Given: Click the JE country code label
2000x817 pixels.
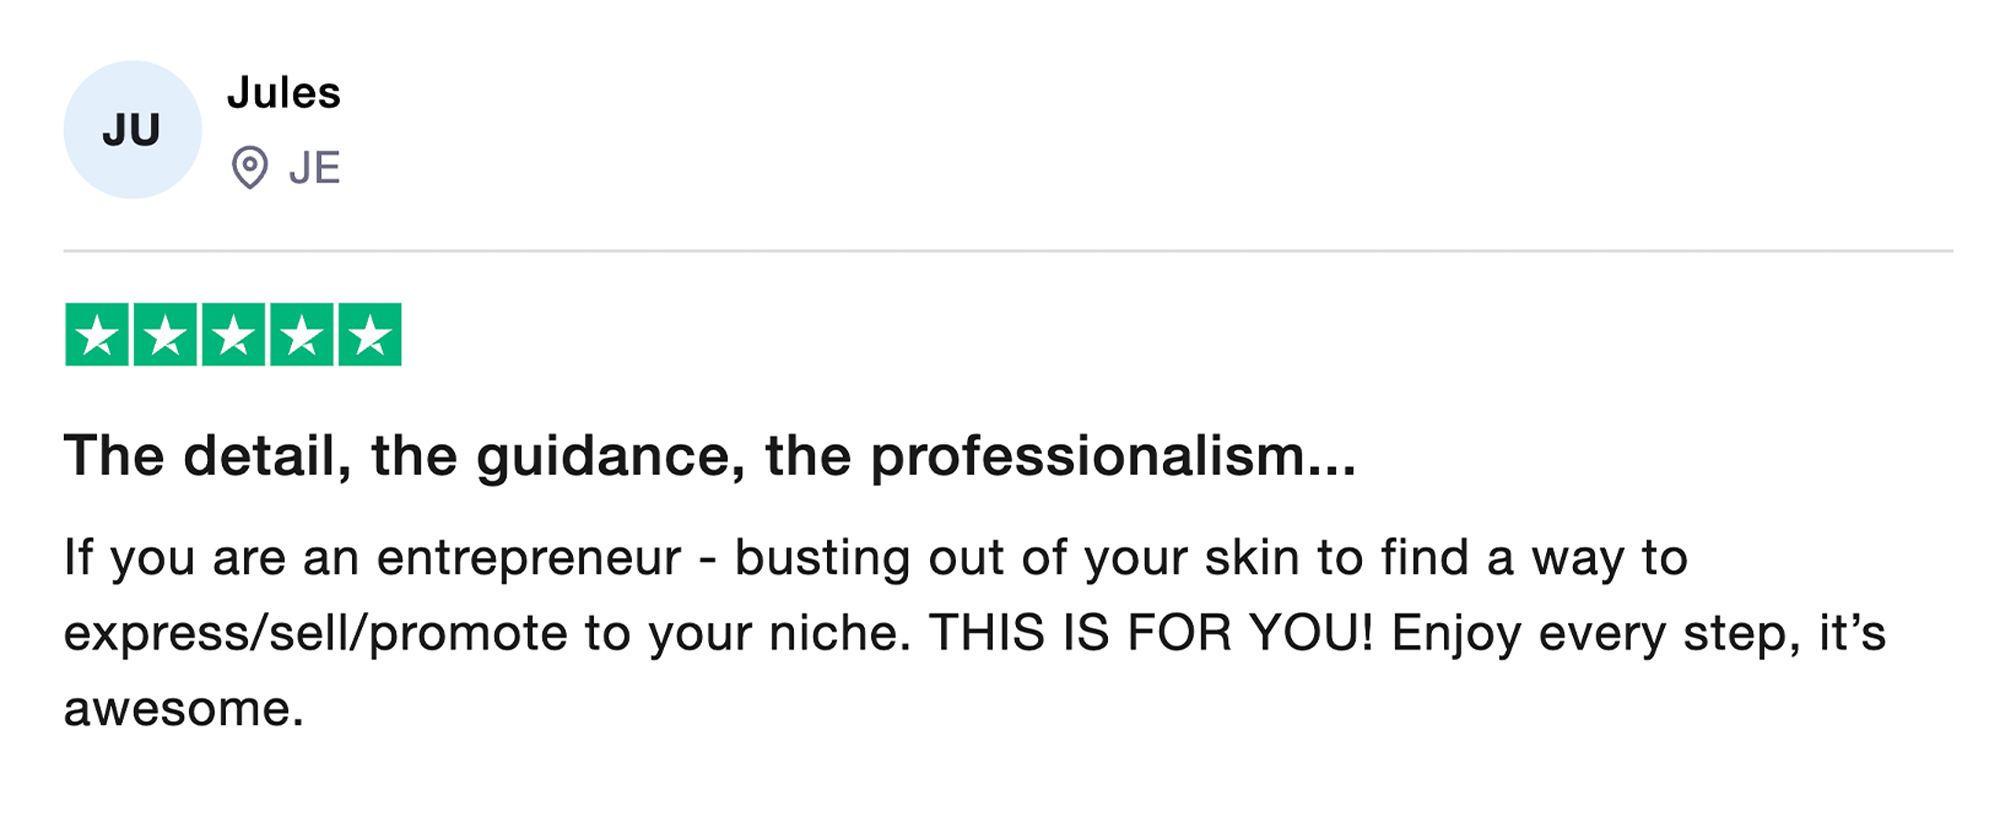Looking at the screenshot, I should [x=315, y=168].
